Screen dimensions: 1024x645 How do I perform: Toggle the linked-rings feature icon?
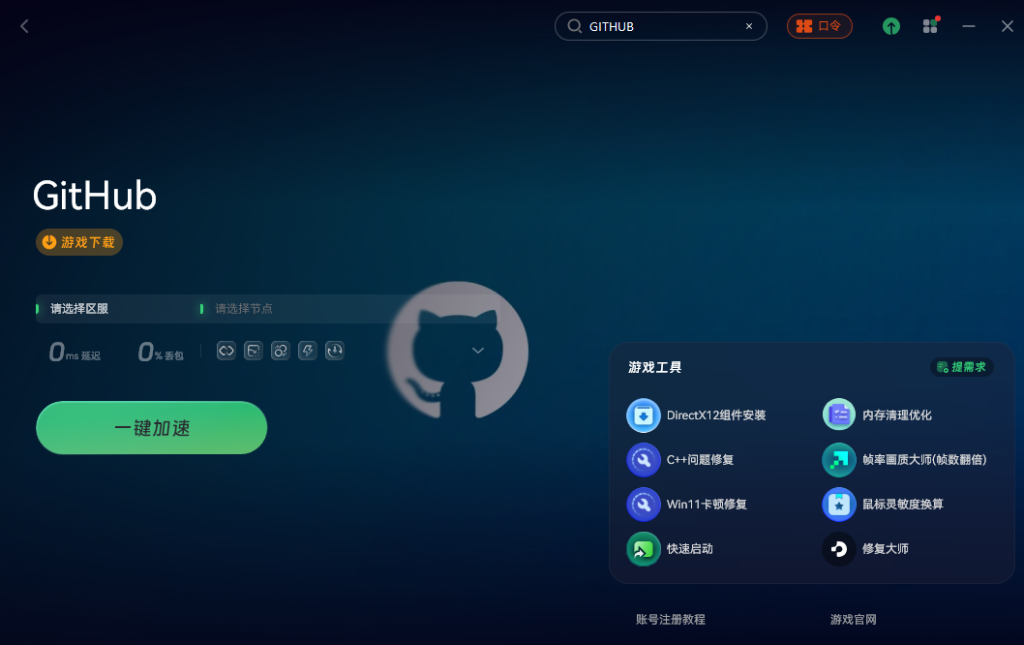(x=280, y=350)
